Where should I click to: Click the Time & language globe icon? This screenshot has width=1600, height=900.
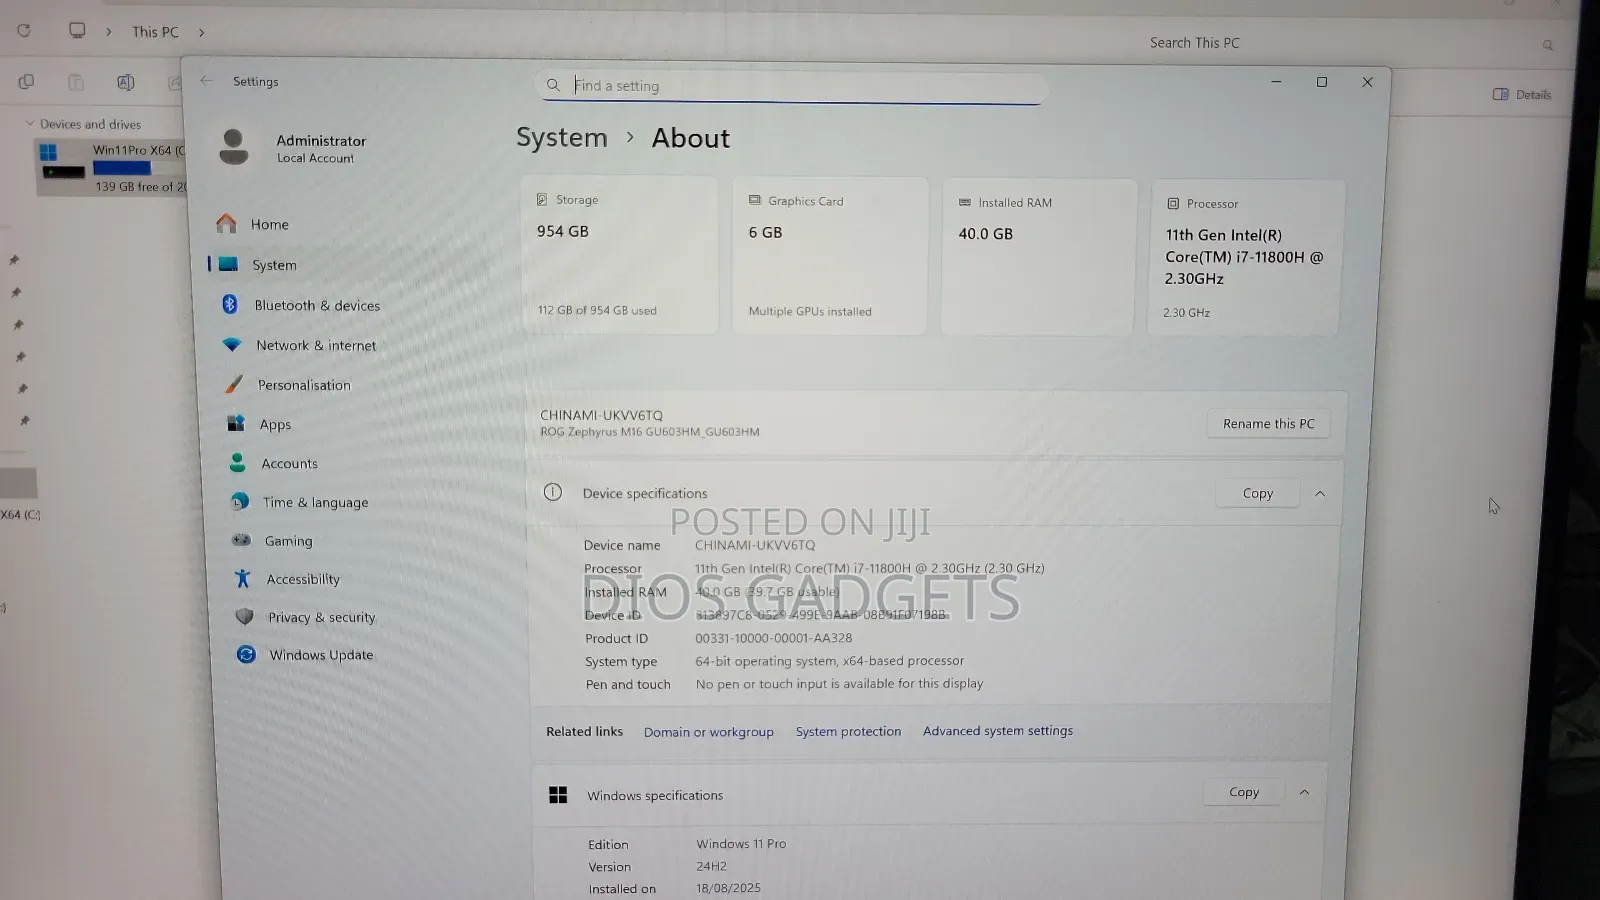coord(240,501)
